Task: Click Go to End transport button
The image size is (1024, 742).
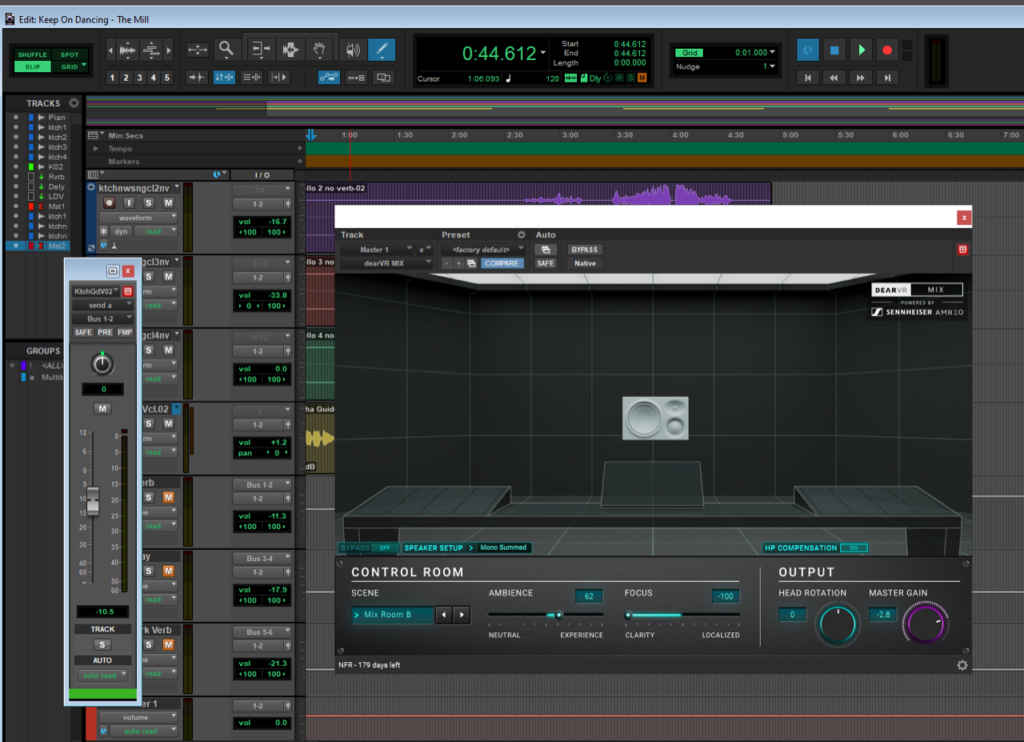Action: [x=887, y=78]
